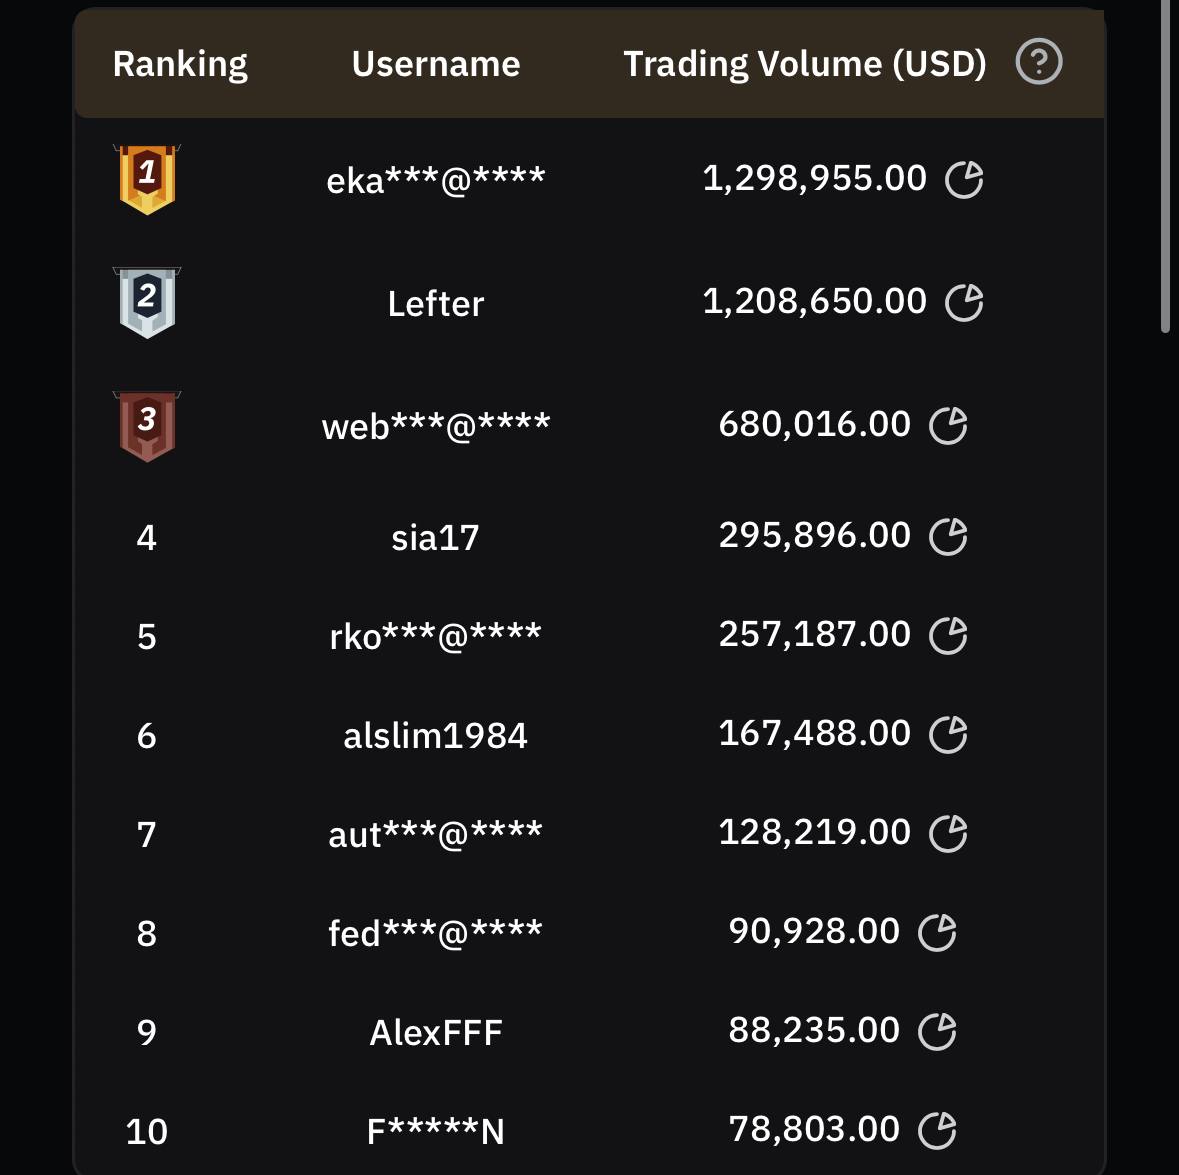Screen dimensions: 1179x1175
Task: Open pie chart icon beside 680,016.00
Action: (x=948, y=426)
